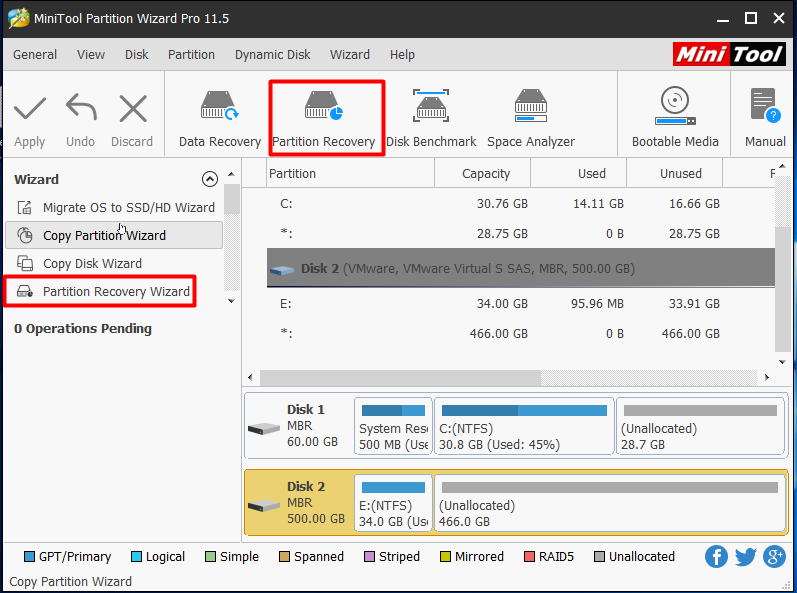Open the Wizard menu
The image size is (797, 593).
[x=350, y=54]
